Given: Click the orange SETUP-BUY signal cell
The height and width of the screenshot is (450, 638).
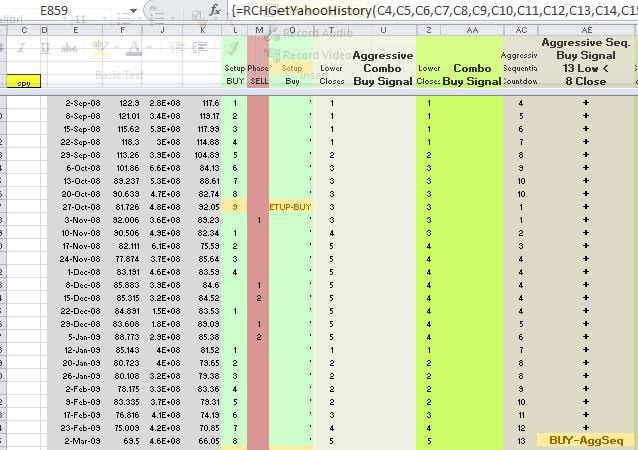Looking at the screenshot, I should (x=290, y=207).
